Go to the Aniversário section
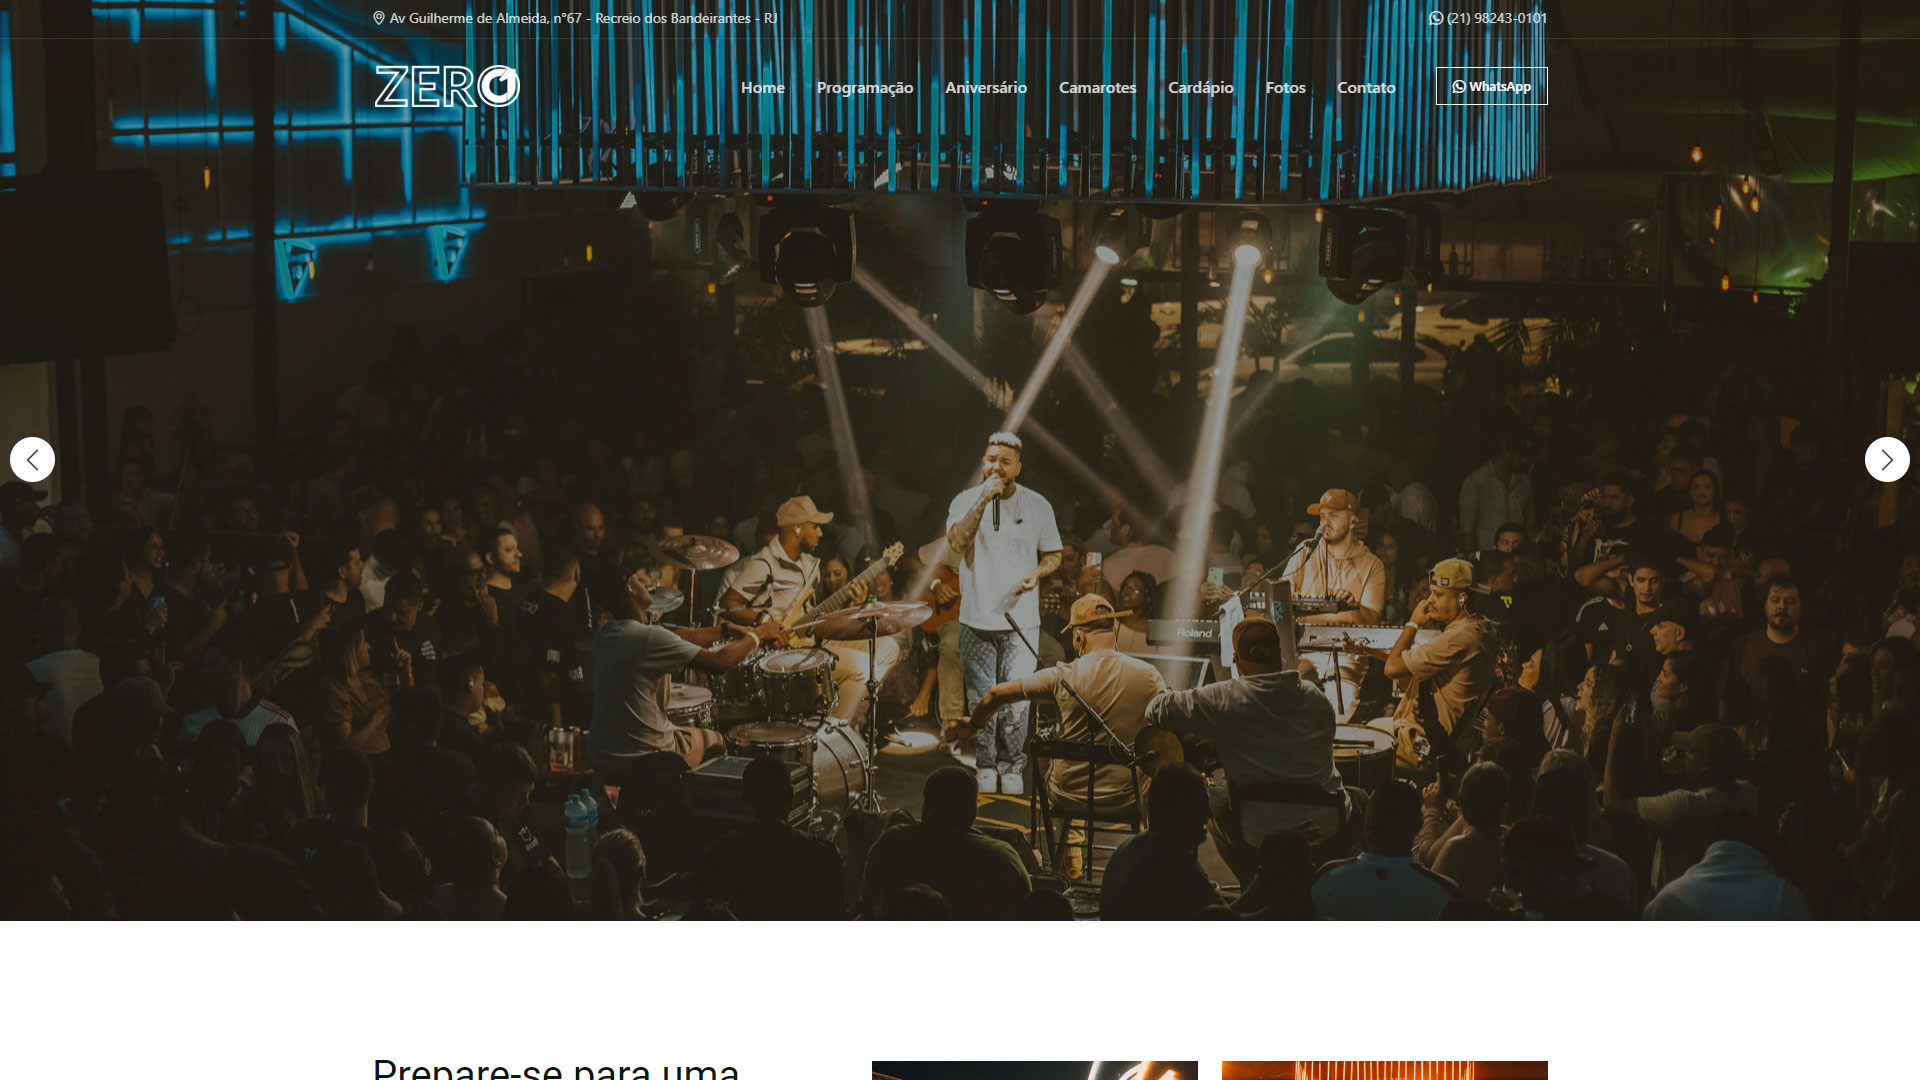This screenshot has height=1080, width=1920. tap(986, 88)
